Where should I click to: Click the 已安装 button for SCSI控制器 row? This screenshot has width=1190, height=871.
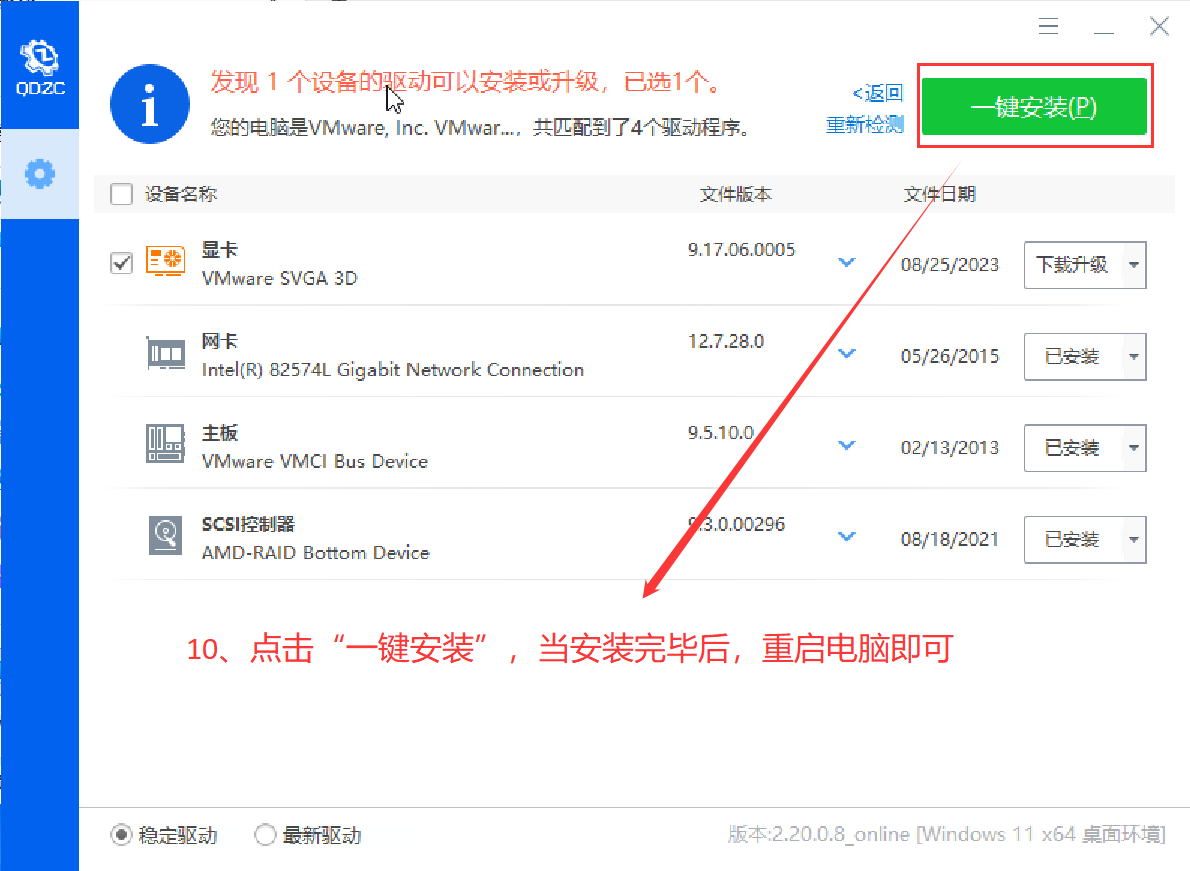(x=1073, y=539)
